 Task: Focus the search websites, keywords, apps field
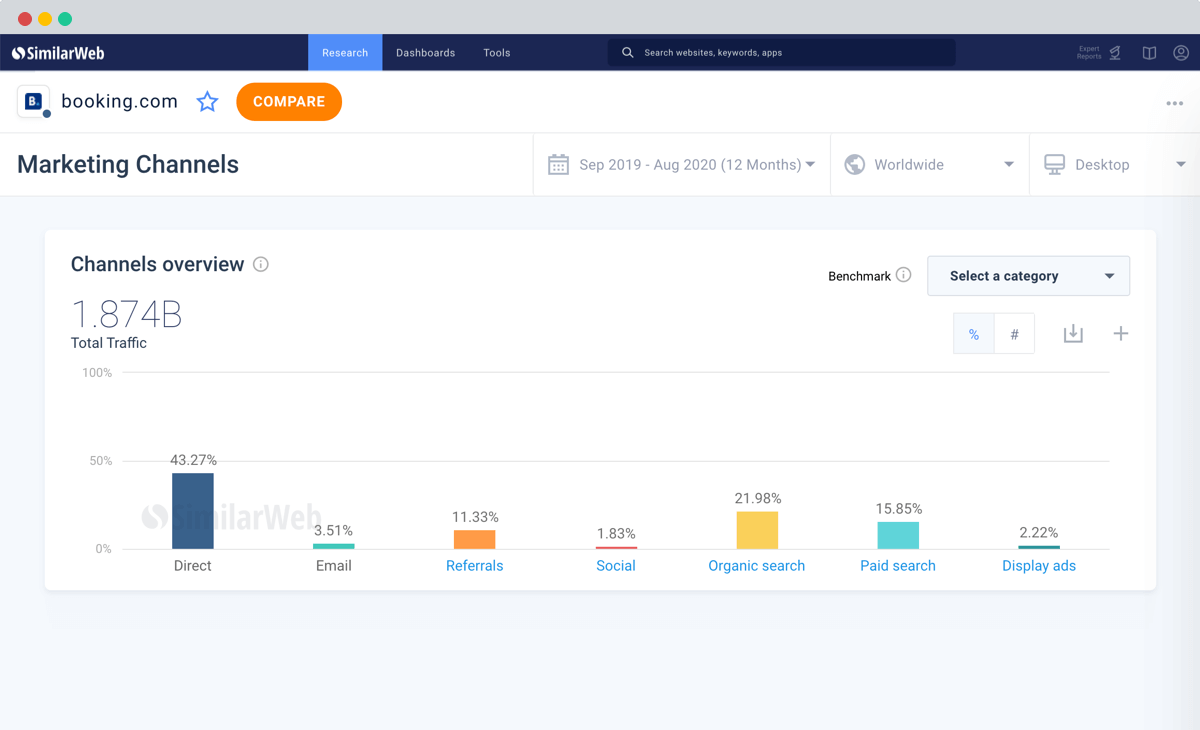pos(781,53)
